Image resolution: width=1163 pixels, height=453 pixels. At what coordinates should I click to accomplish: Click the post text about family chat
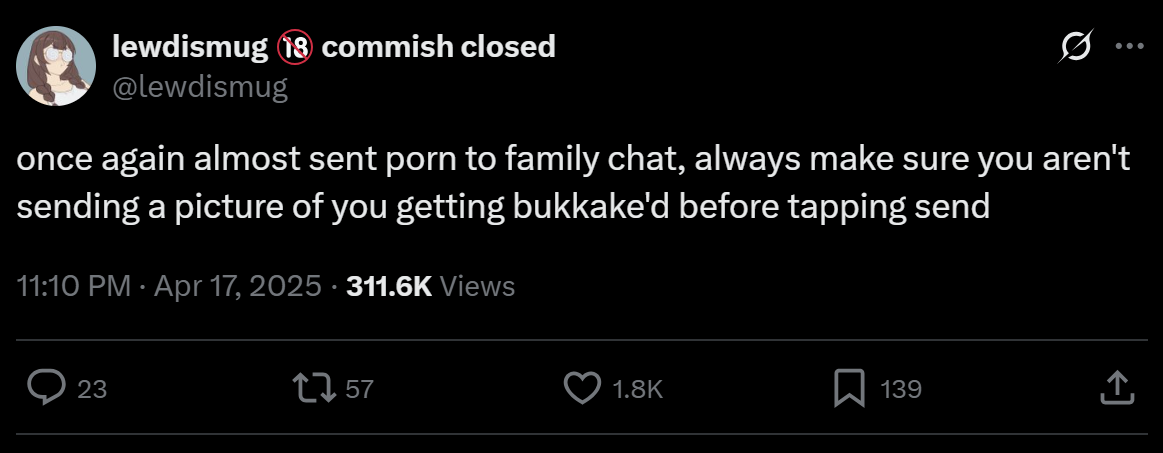[573, 183]
